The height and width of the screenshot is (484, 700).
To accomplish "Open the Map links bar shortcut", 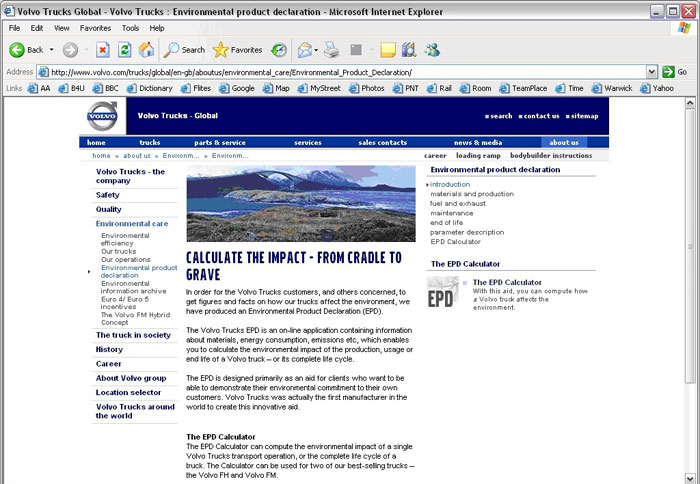I will (x=276, y=88).
